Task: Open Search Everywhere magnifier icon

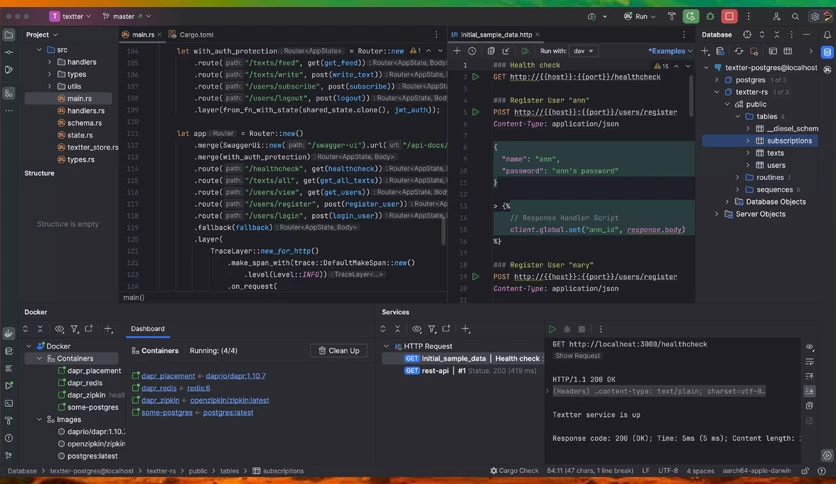Action: tap(795, 17)
